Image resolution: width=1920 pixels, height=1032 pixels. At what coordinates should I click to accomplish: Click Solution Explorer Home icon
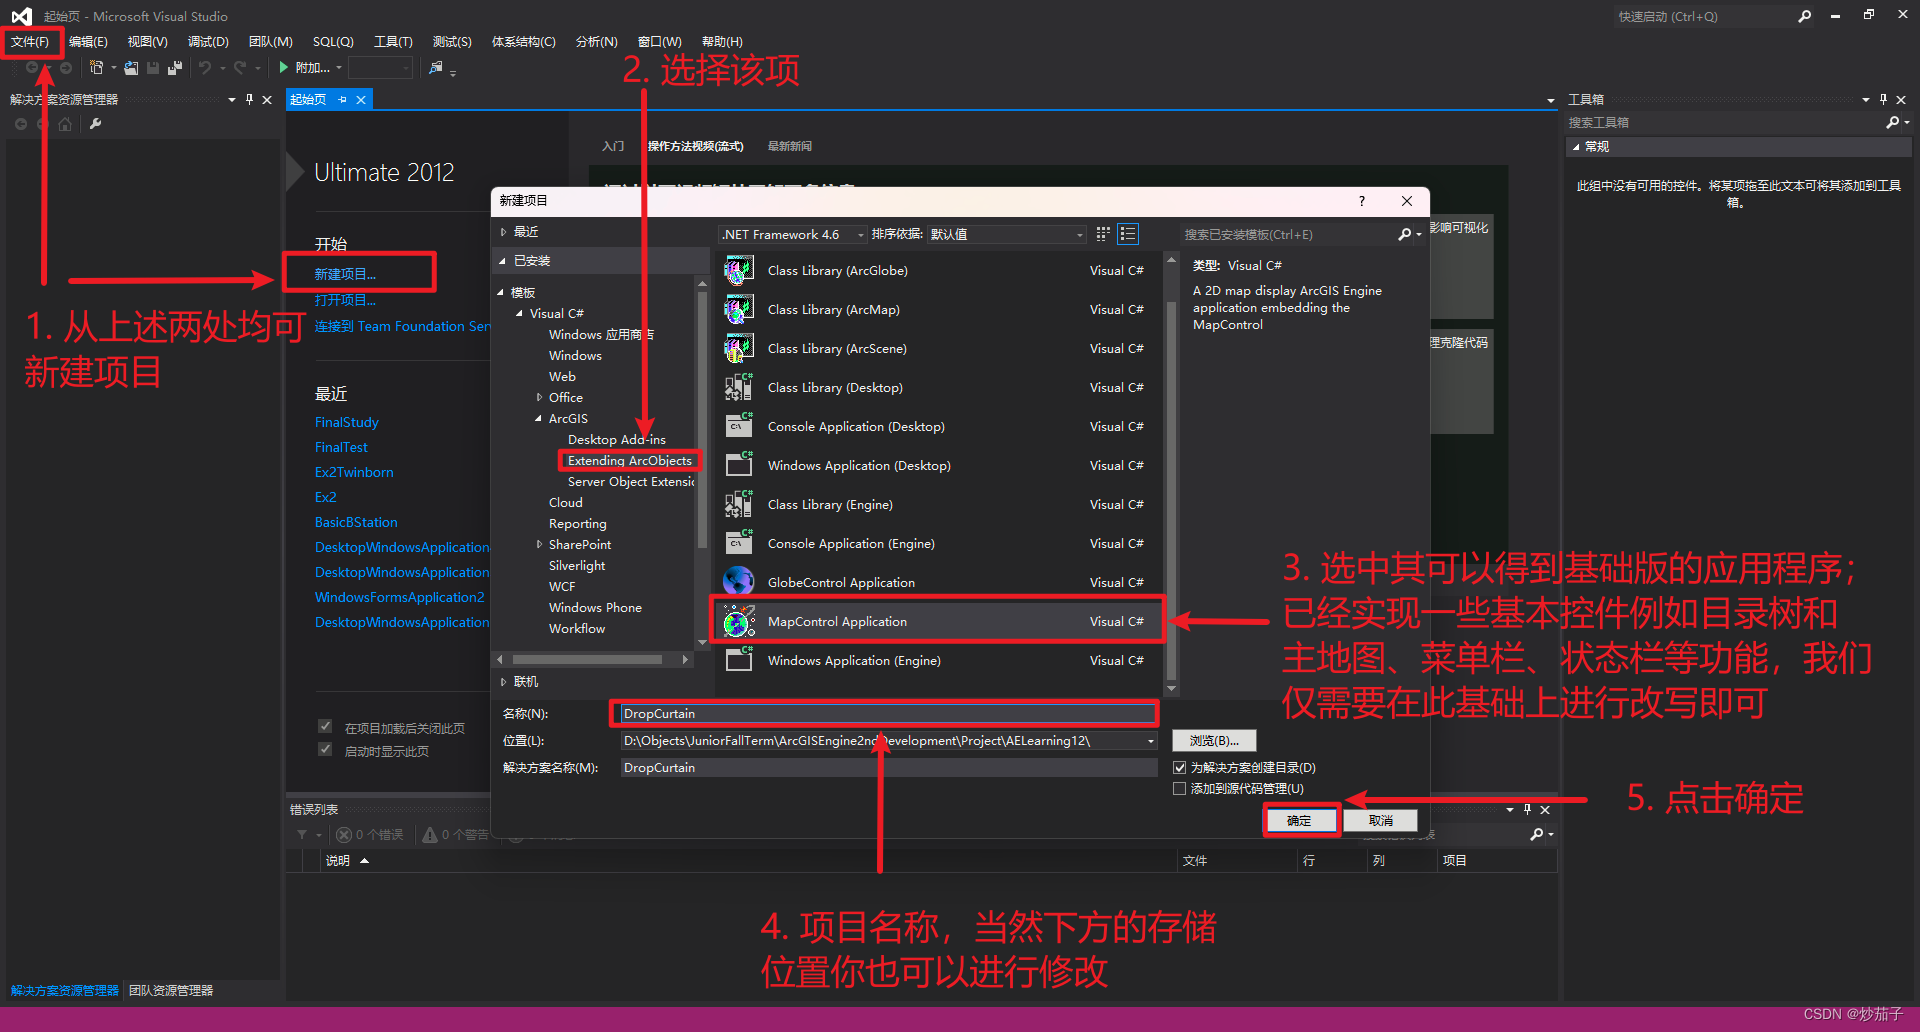coord(65,124)
